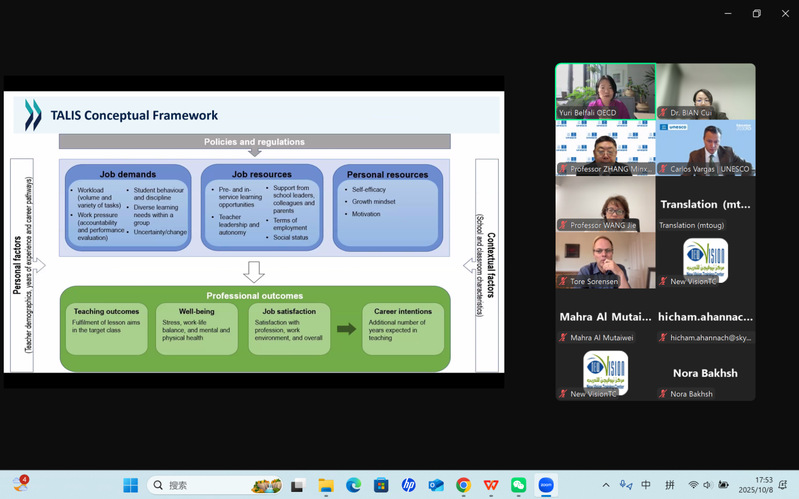Open File Explorer from the taskbar
This screenshot has height=499, width=799.
click(325, 485)
